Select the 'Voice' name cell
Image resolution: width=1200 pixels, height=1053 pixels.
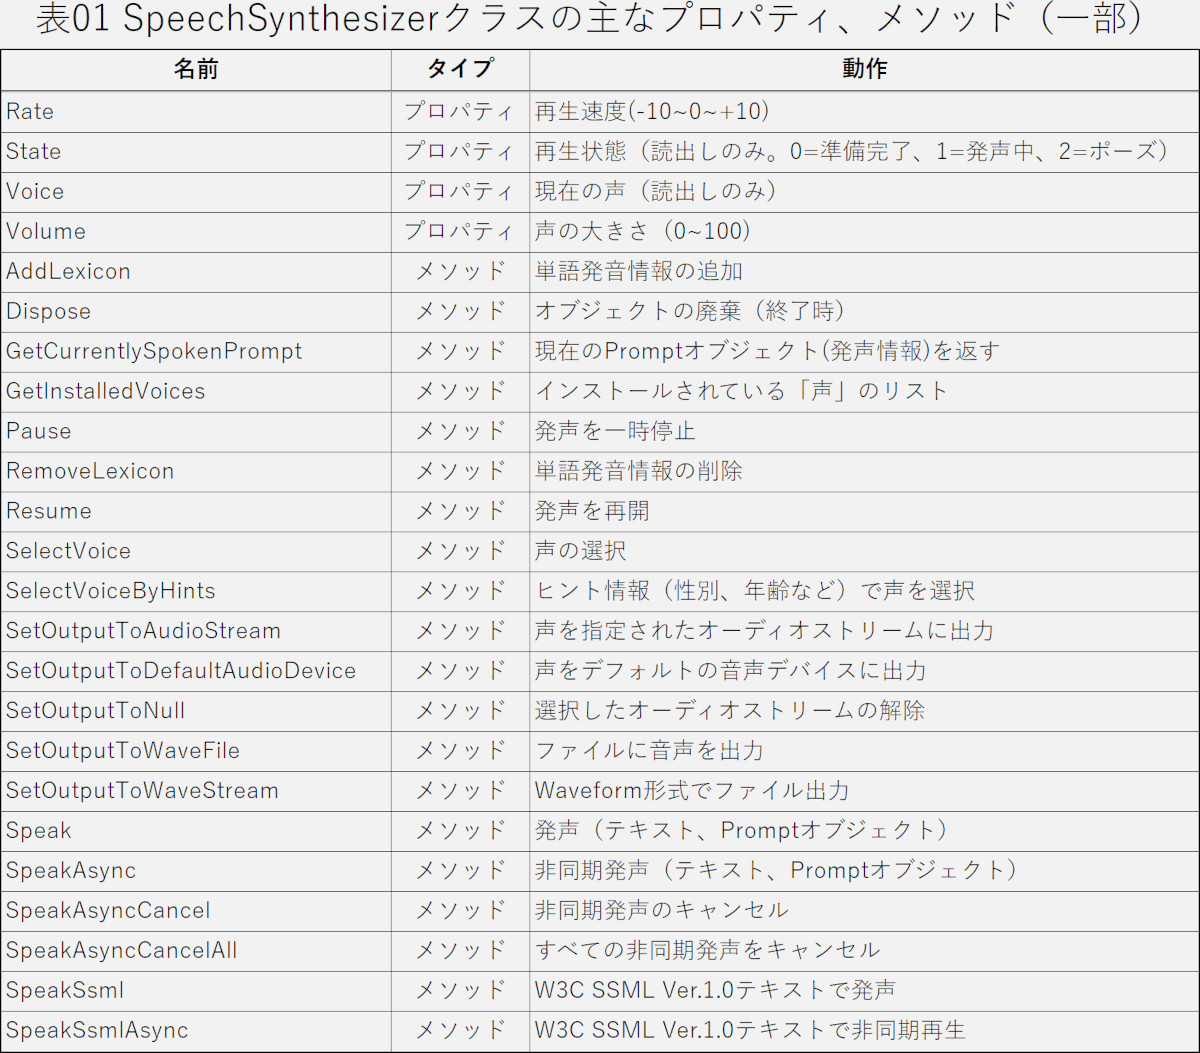[196, 191]
